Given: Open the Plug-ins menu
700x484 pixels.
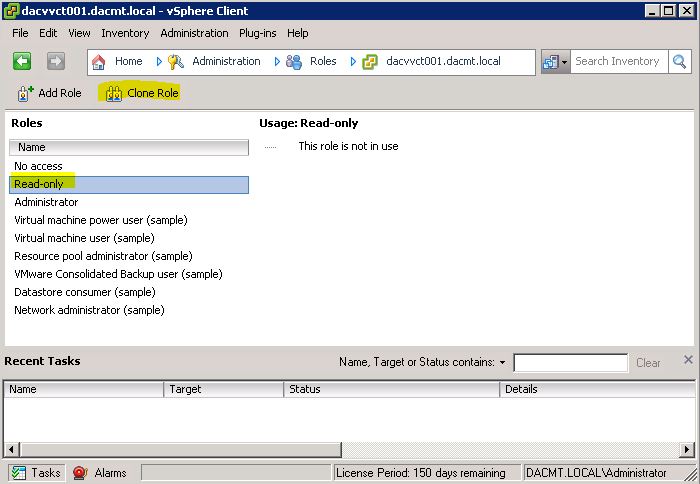Looking at the screenshot, I should [x=258, y=33].
